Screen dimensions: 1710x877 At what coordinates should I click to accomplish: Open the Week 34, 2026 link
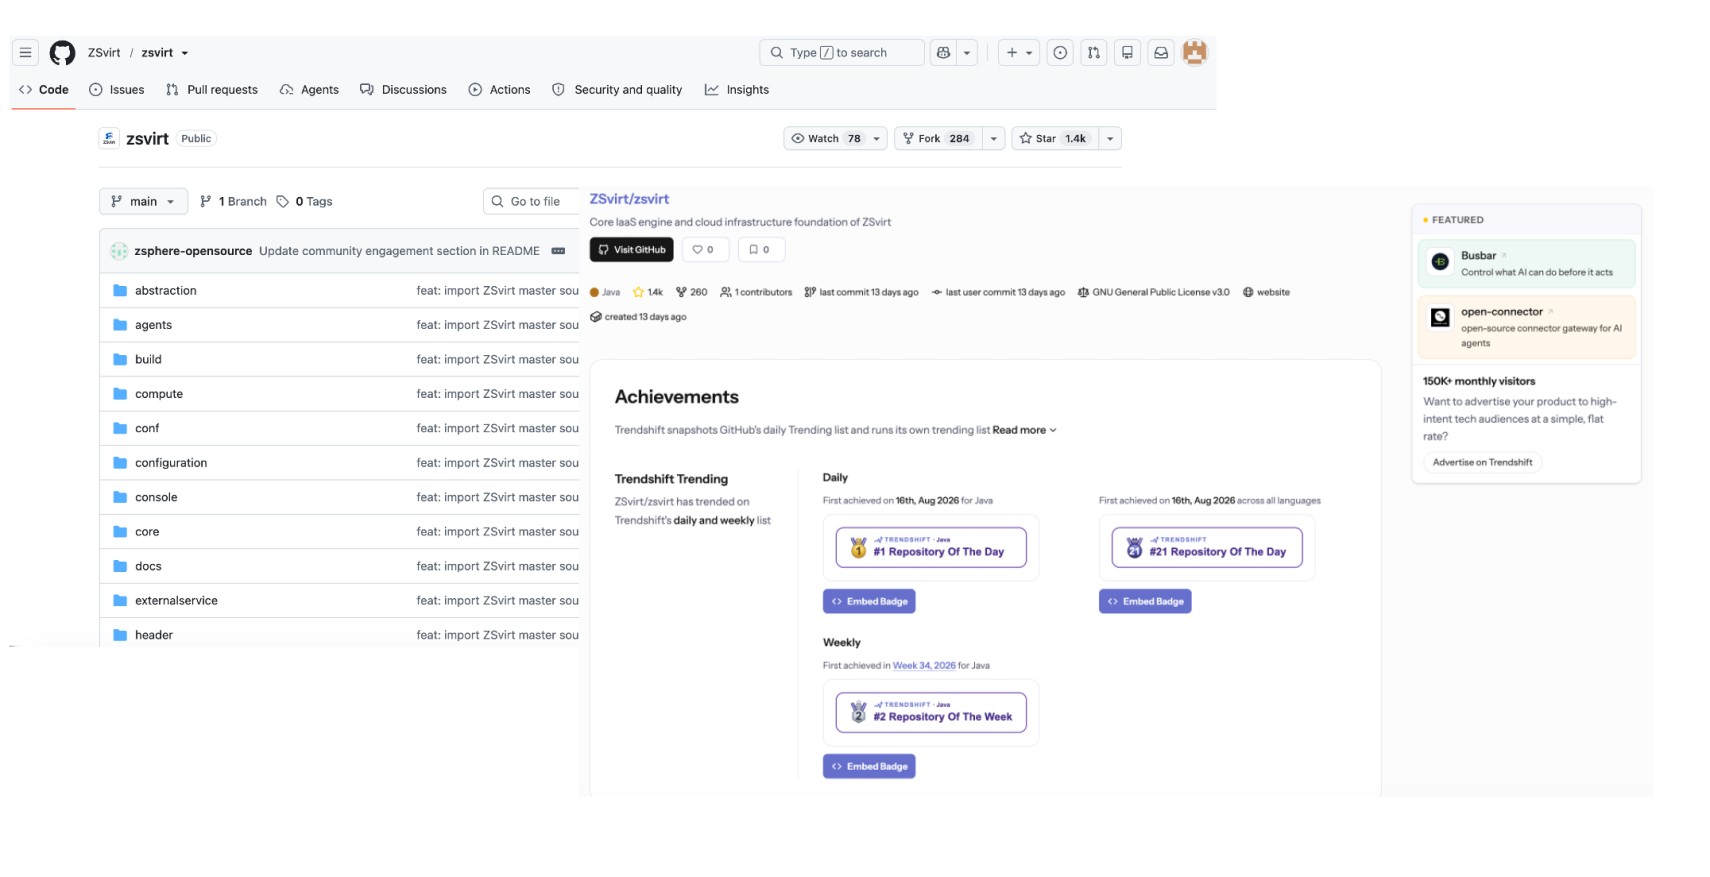click(x=924, y=666)
